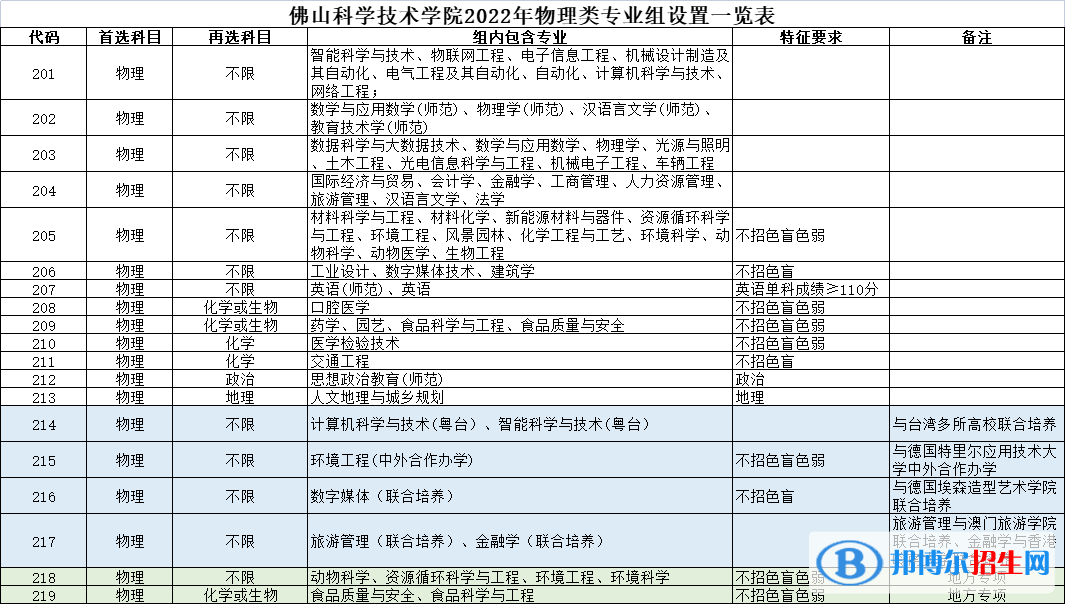Select majors cell starting 智能科学与技术、物联网工程
The image size is (1065, 604).
point(520,73)
